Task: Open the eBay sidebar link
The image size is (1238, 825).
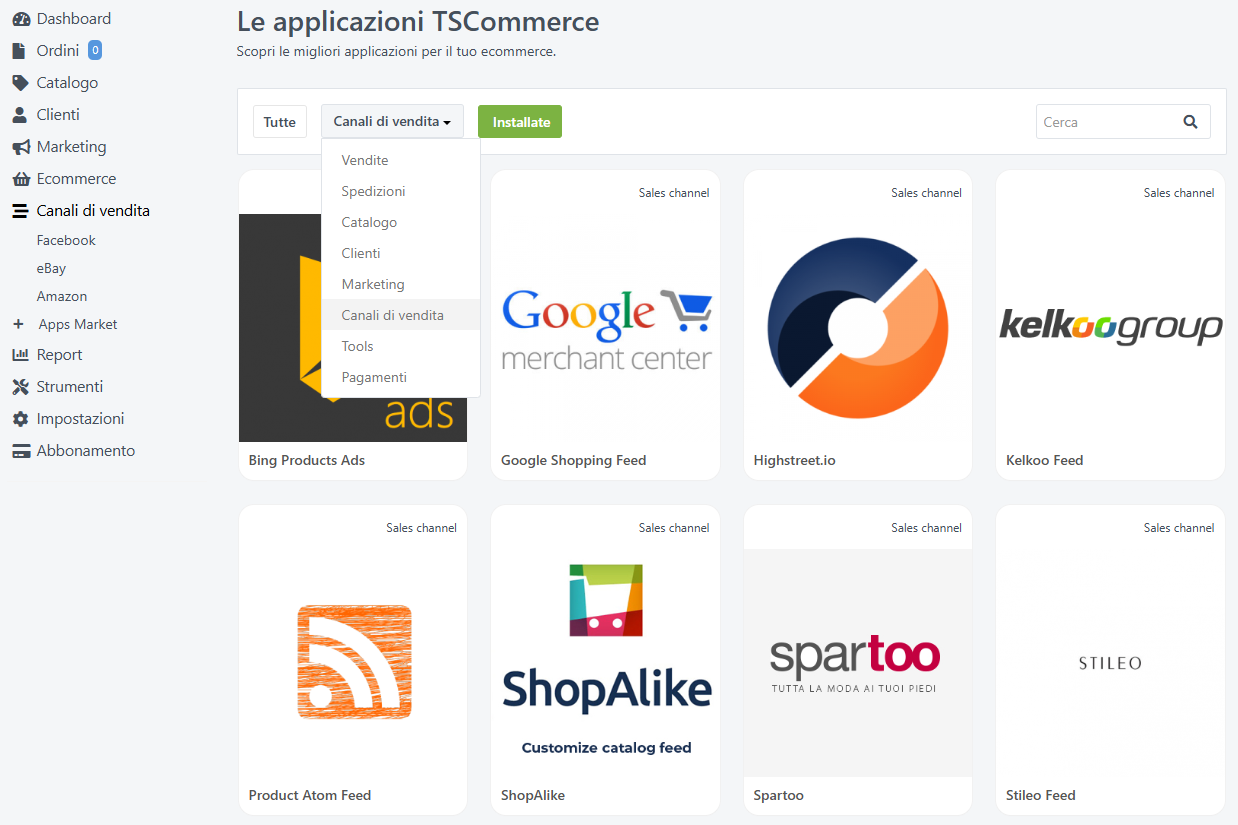Action: click(x=51, y=268)
